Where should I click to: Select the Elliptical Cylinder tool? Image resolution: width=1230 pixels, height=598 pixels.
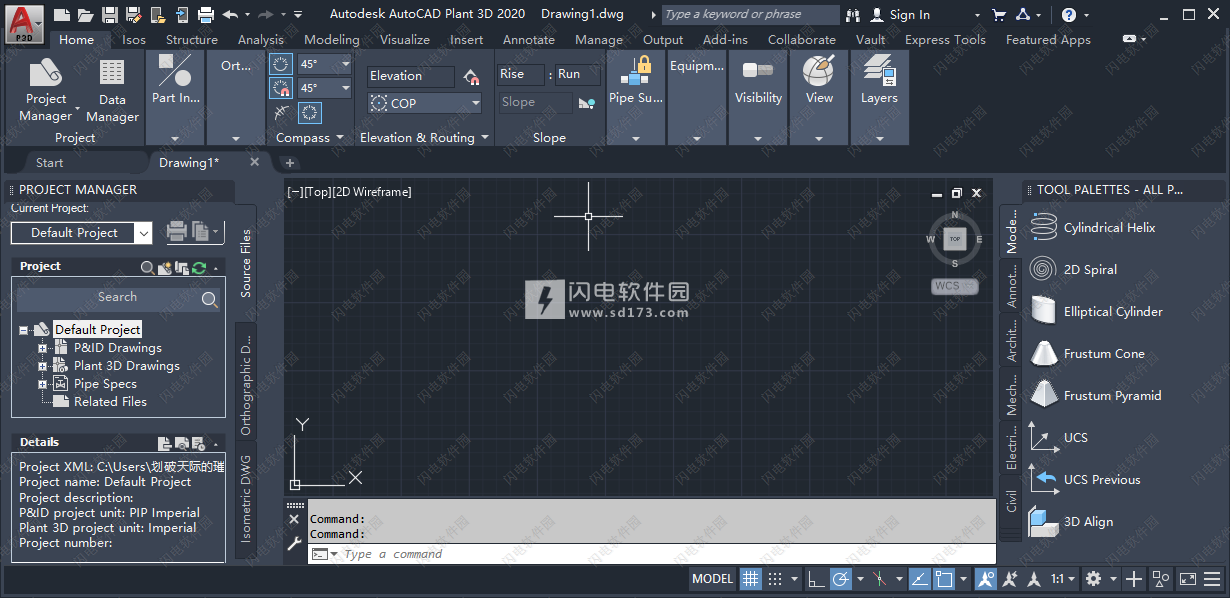tap(1113, 312)
